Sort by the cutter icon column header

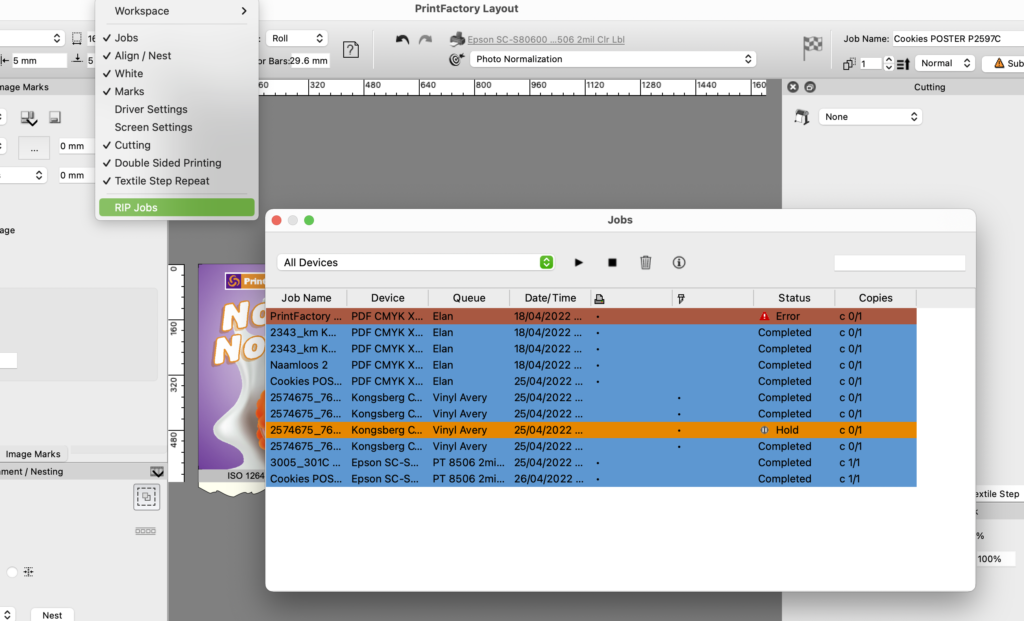coord(680,298)
